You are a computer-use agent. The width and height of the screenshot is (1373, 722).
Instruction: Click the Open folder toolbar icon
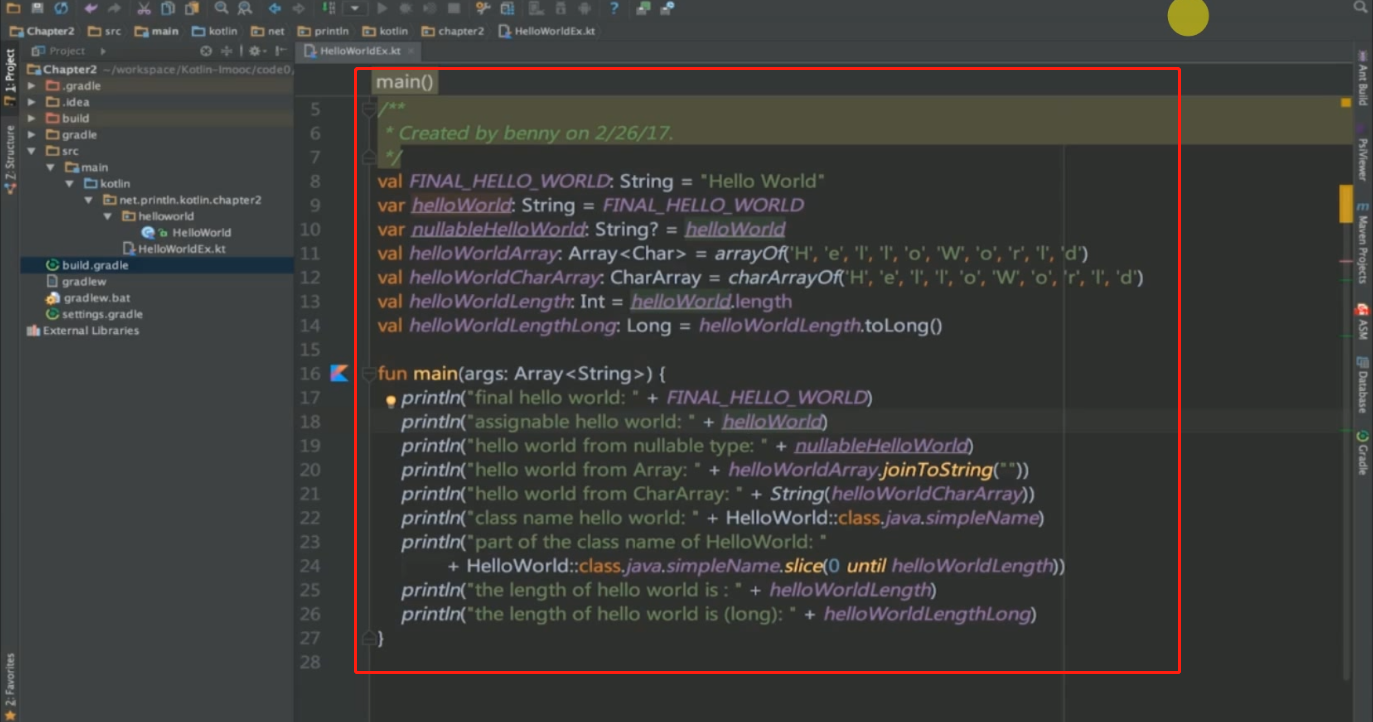12,8
